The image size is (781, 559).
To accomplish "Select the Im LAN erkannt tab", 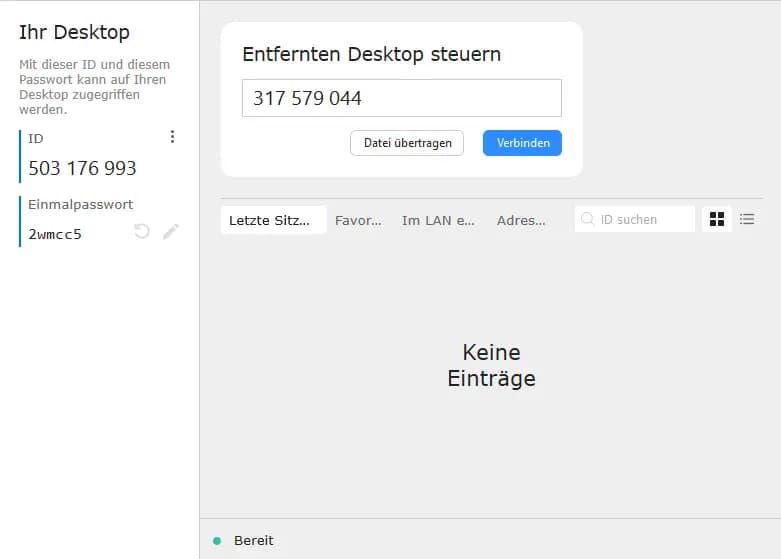I will 438,220.
